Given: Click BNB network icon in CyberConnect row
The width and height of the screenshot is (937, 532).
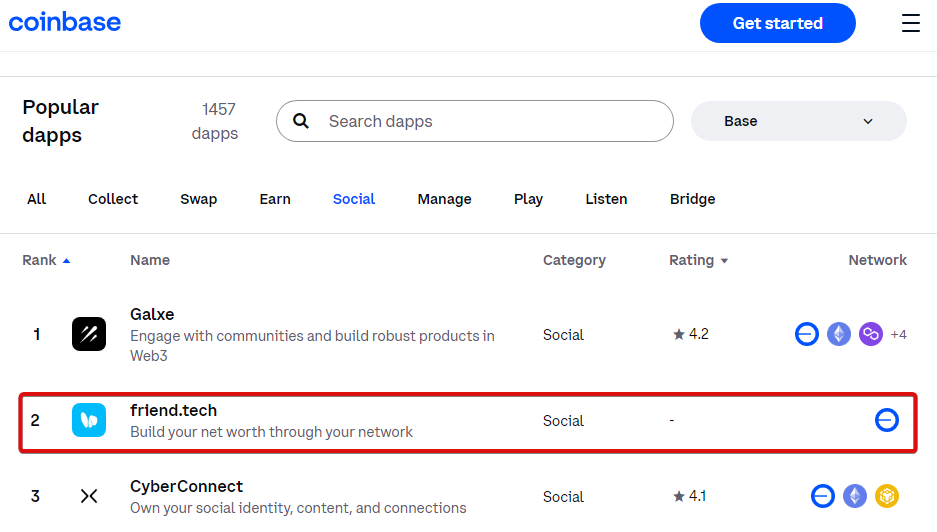Looking at the screenshot, I should point(887,496).
